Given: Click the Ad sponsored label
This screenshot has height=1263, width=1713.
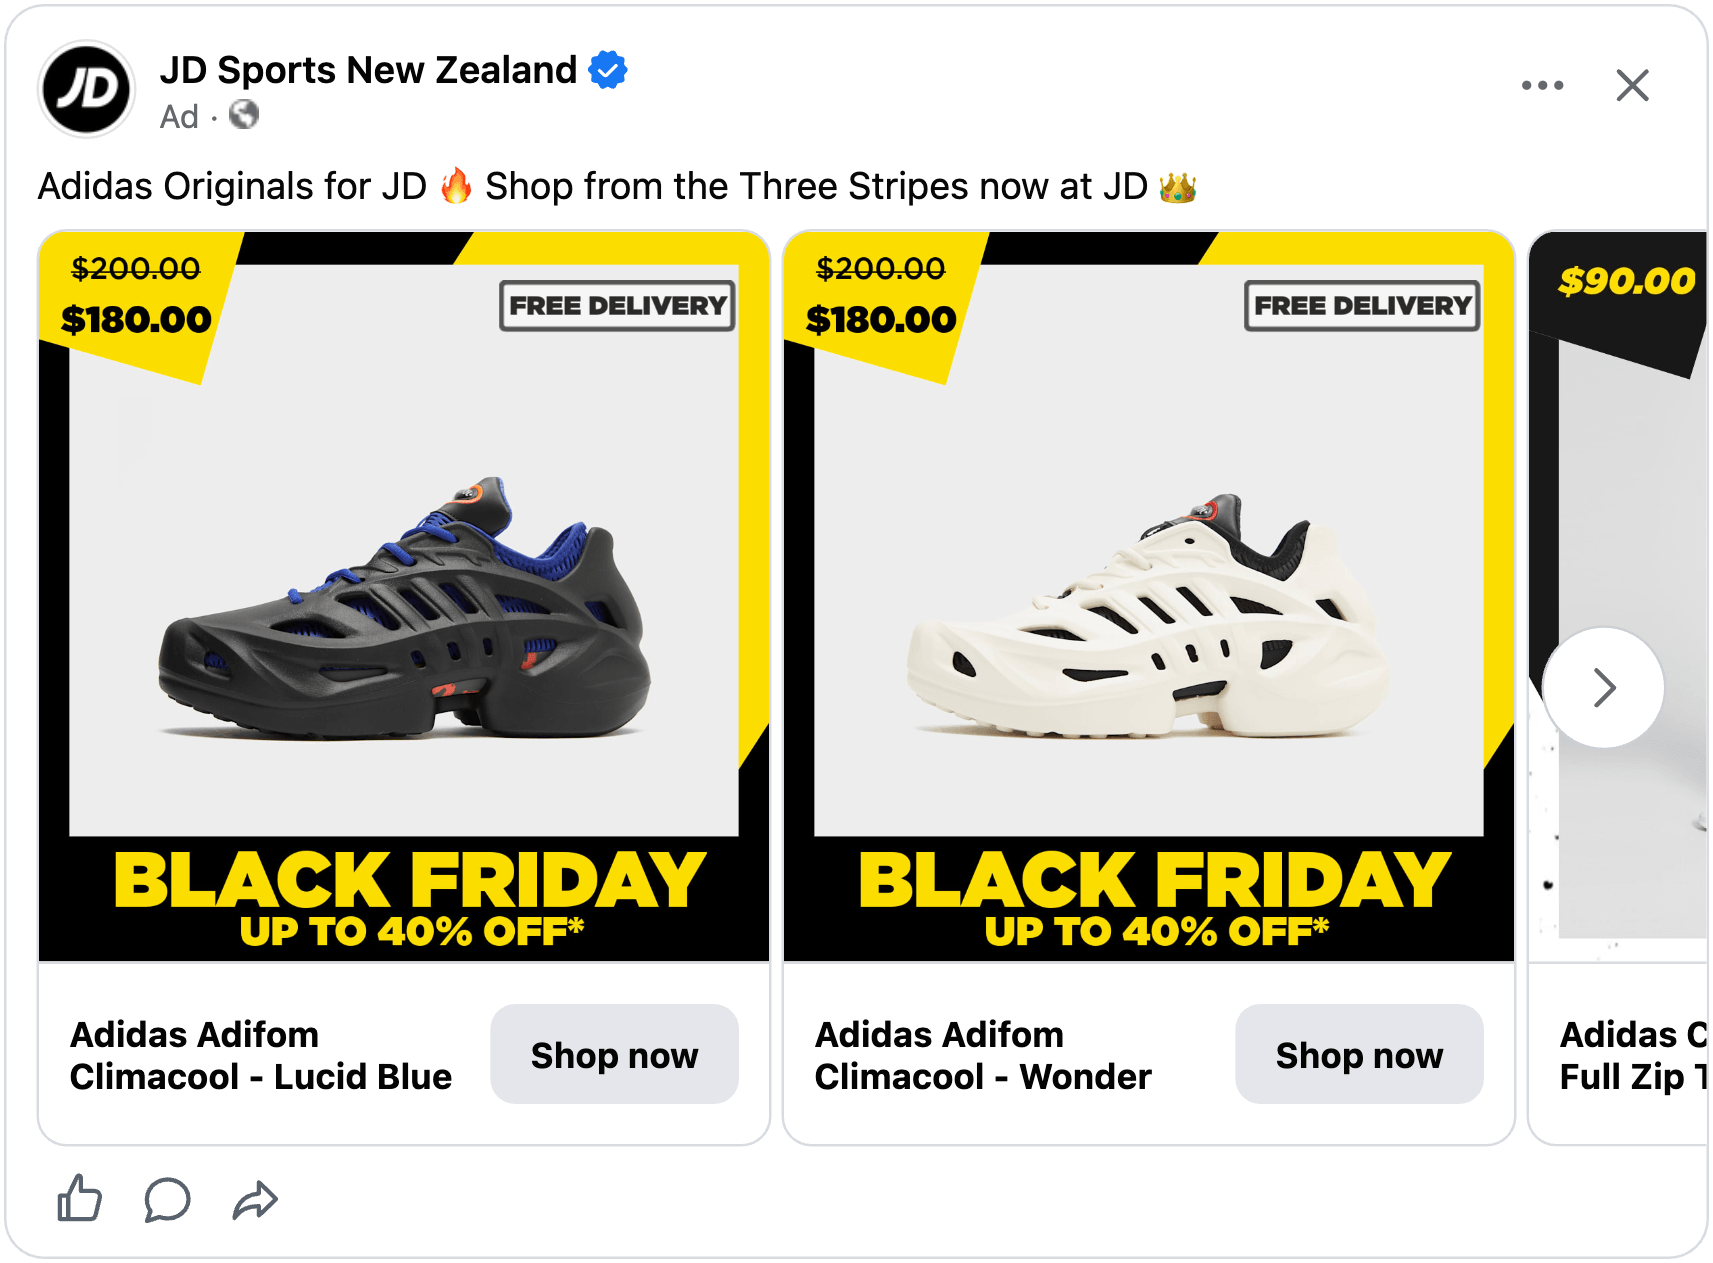Looking at the screenshot, I should [179, 117].
